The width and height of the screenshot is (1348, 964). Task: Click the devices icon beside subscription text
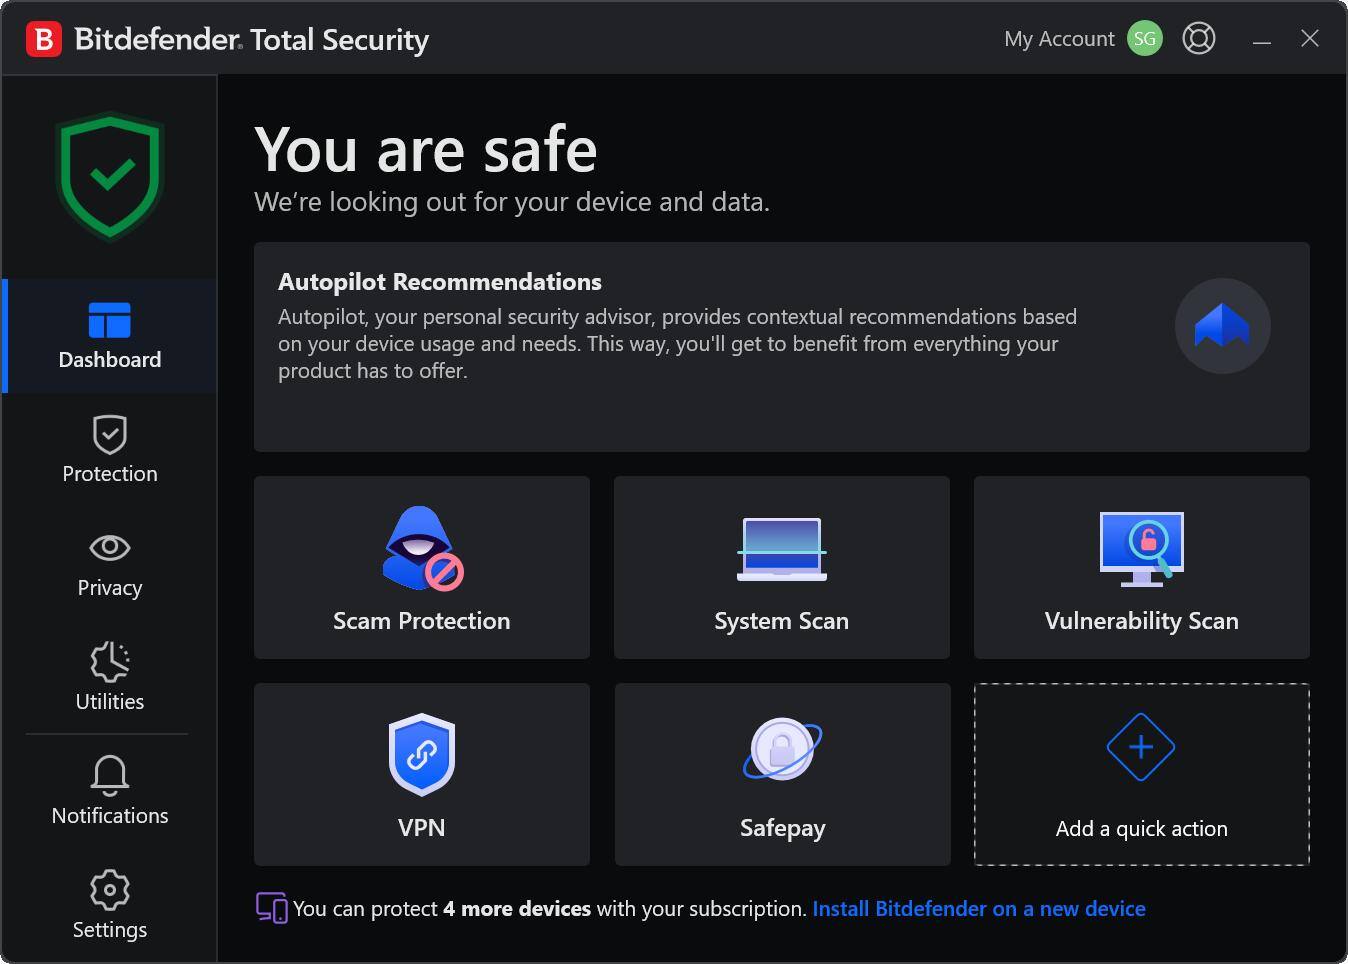(x=271, y=908)
